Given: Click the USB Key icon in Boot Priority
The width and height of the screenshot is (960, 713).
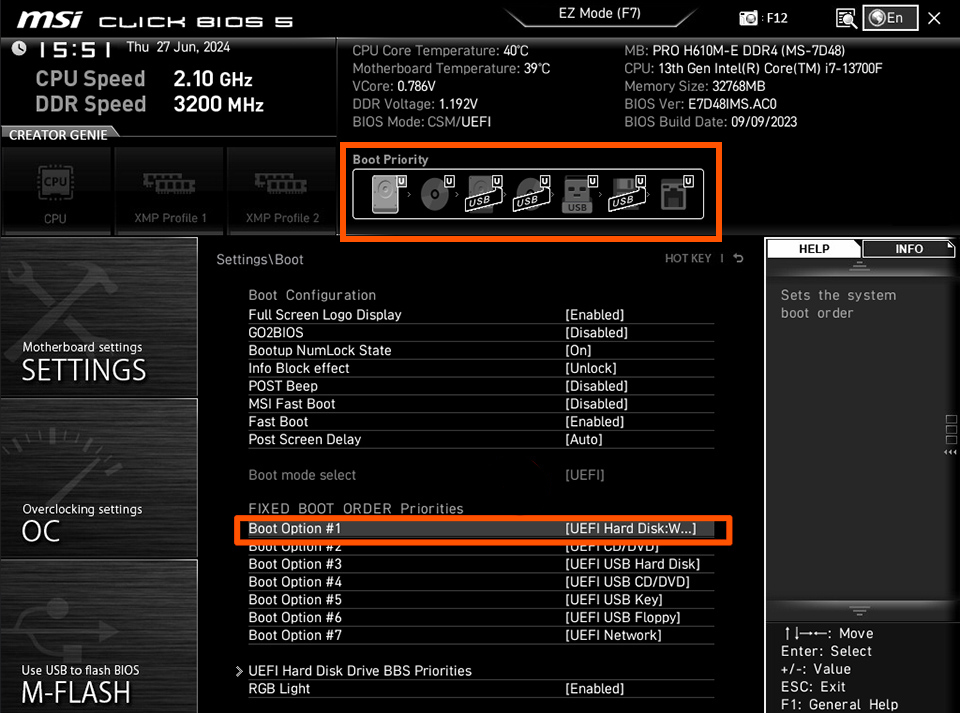Looking at the screenshot, I should pos(577,194).
